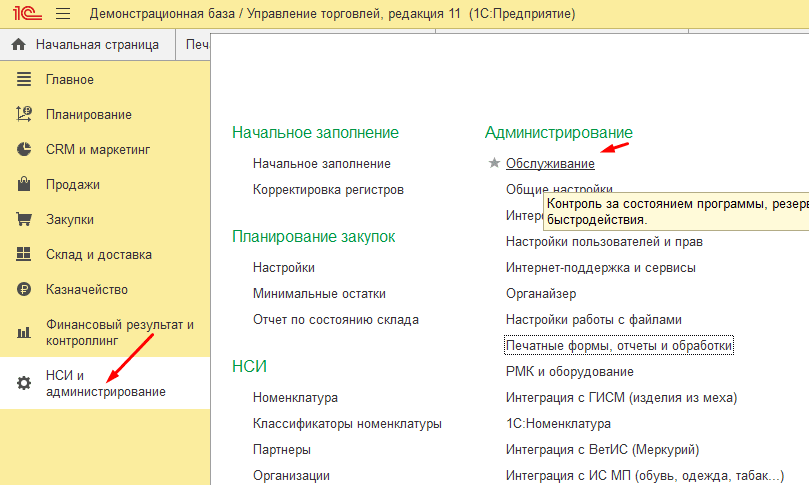Click the НСИ и администрирование gear icon
This screenshot has height=485, width=809.
24,383
